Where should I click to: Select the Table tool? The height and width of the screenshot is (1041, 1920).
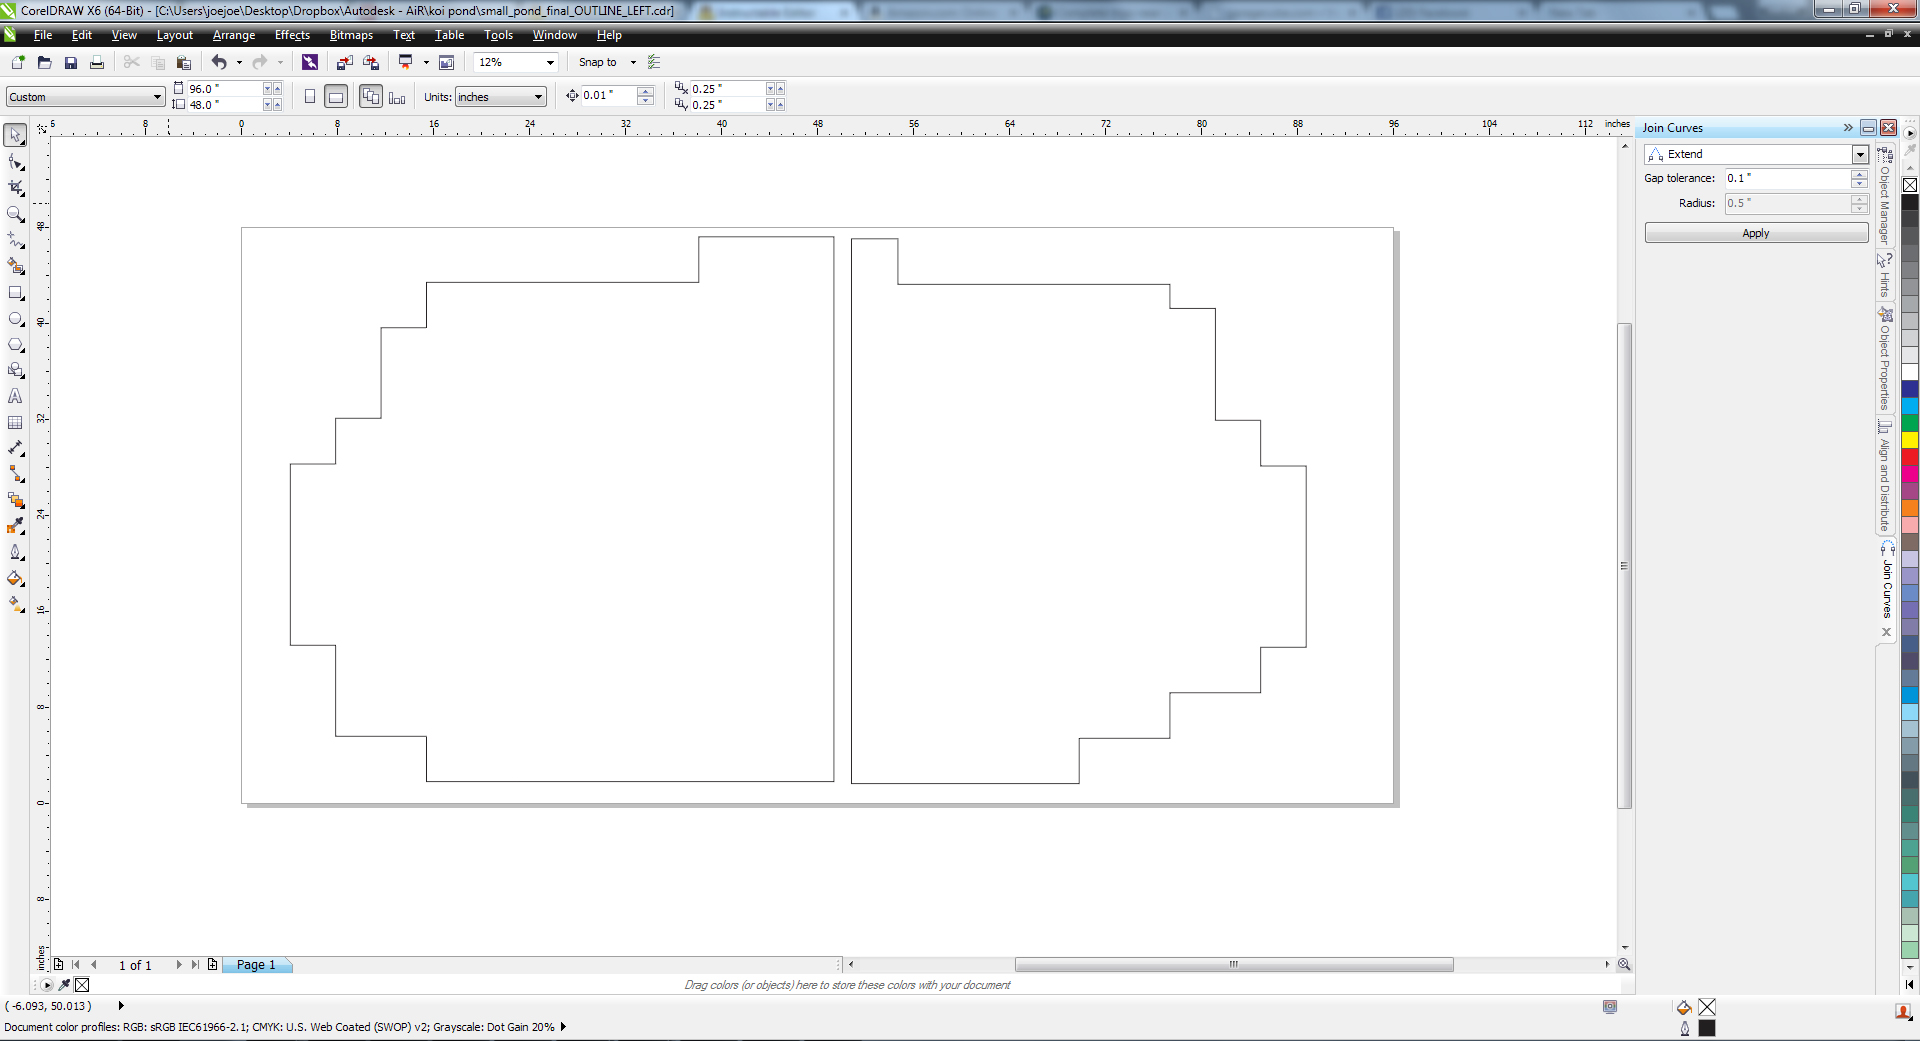(16, 423)
